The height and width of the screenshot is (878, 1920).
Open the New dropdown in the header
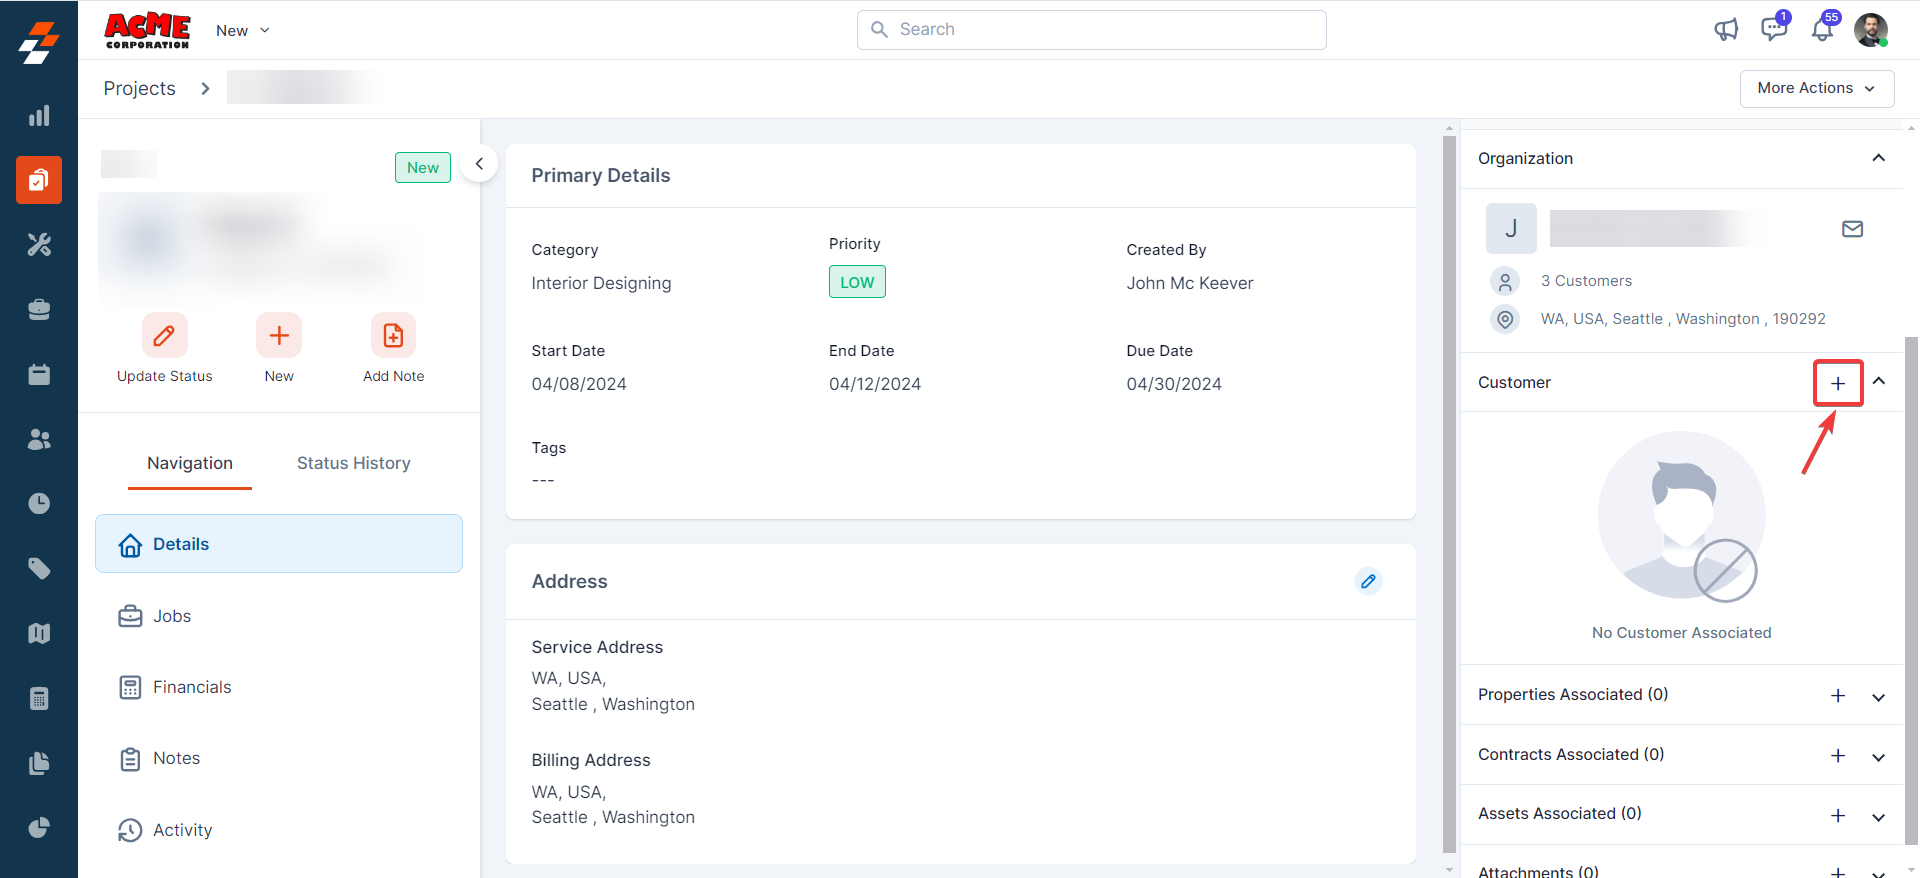point(243,31)
